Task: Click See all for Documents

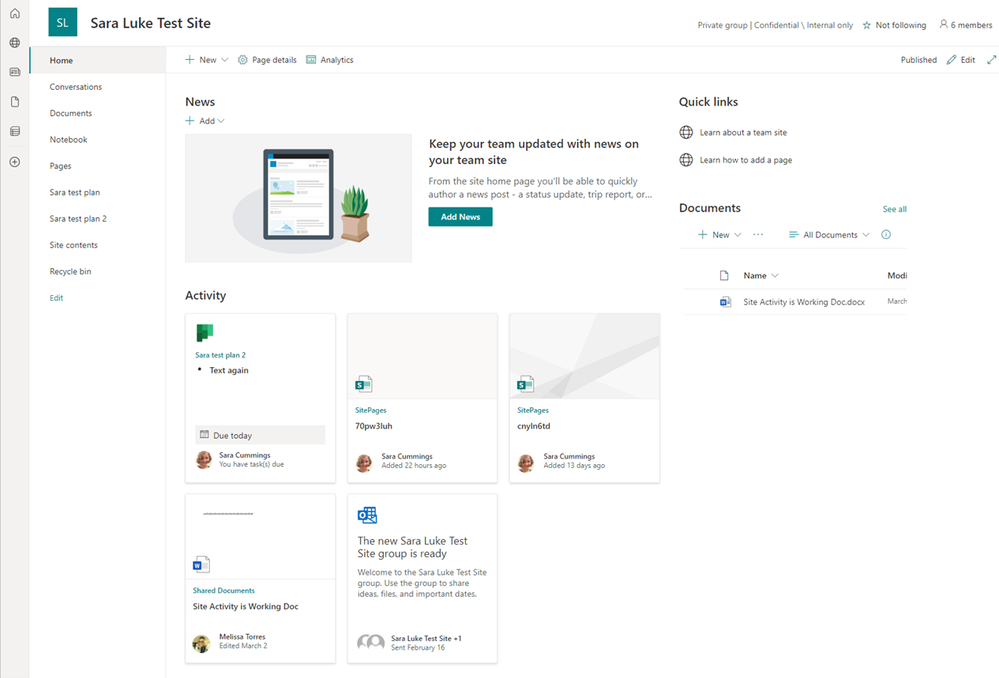Action: click(x=895, y=209)
